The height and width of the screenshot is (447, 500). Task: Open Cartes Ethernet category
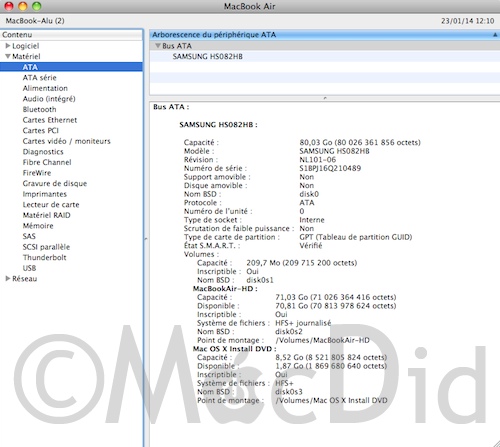(50, 120)
